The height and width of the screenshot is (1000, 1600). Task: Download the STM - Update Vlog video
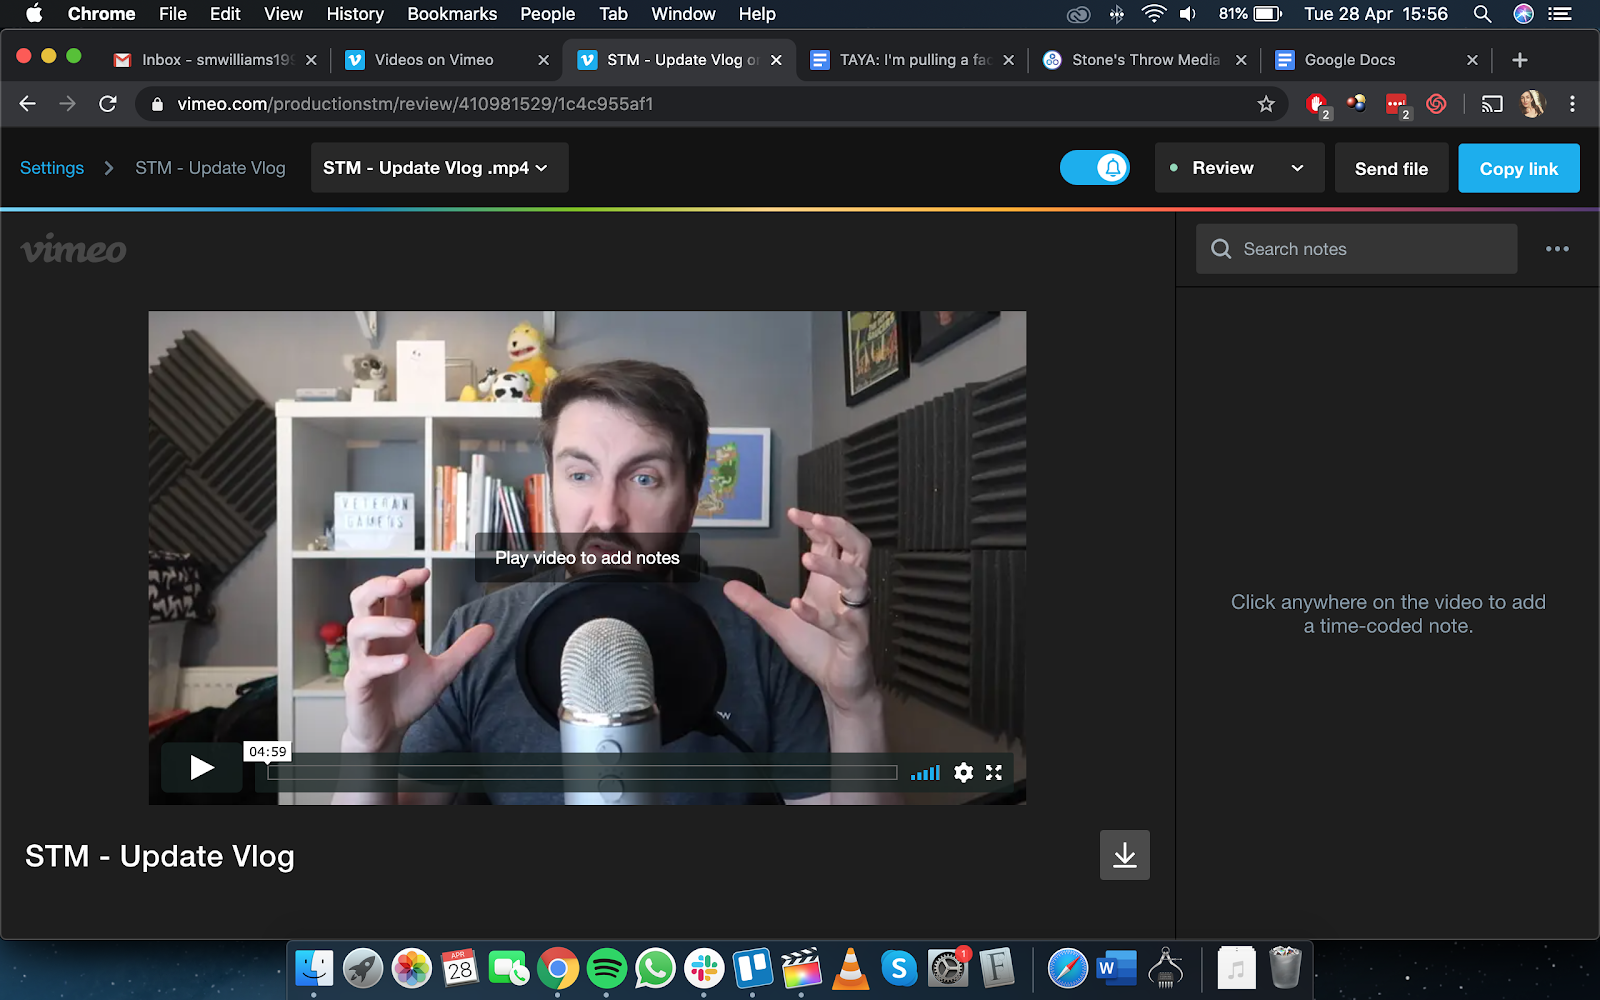tap(1125, 855)
